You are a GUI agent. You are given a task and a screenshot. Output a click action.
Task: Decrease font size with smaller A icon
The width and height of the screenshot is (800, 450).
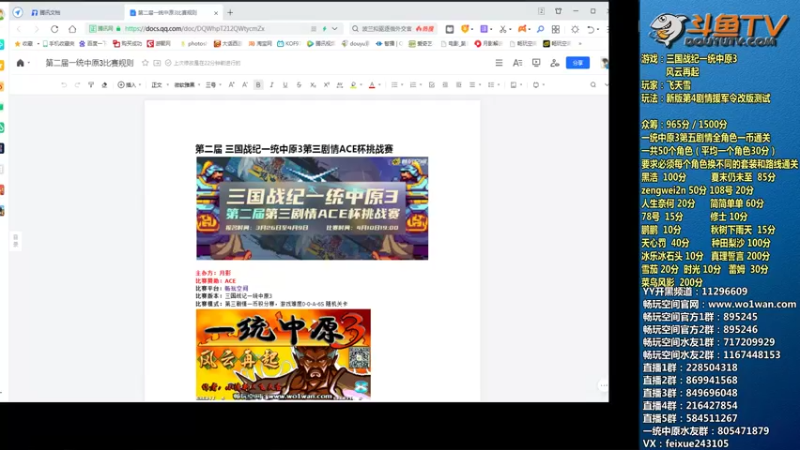244,85
